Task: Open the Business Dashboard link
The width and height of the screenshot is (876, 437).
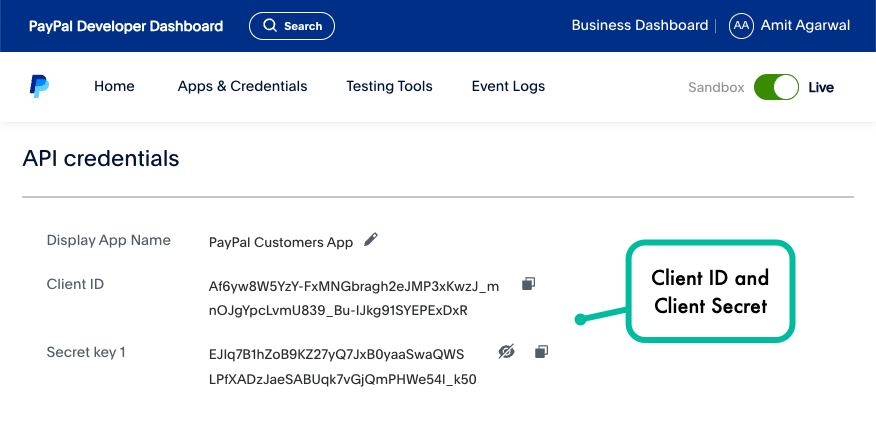Action: pos(640,26)
